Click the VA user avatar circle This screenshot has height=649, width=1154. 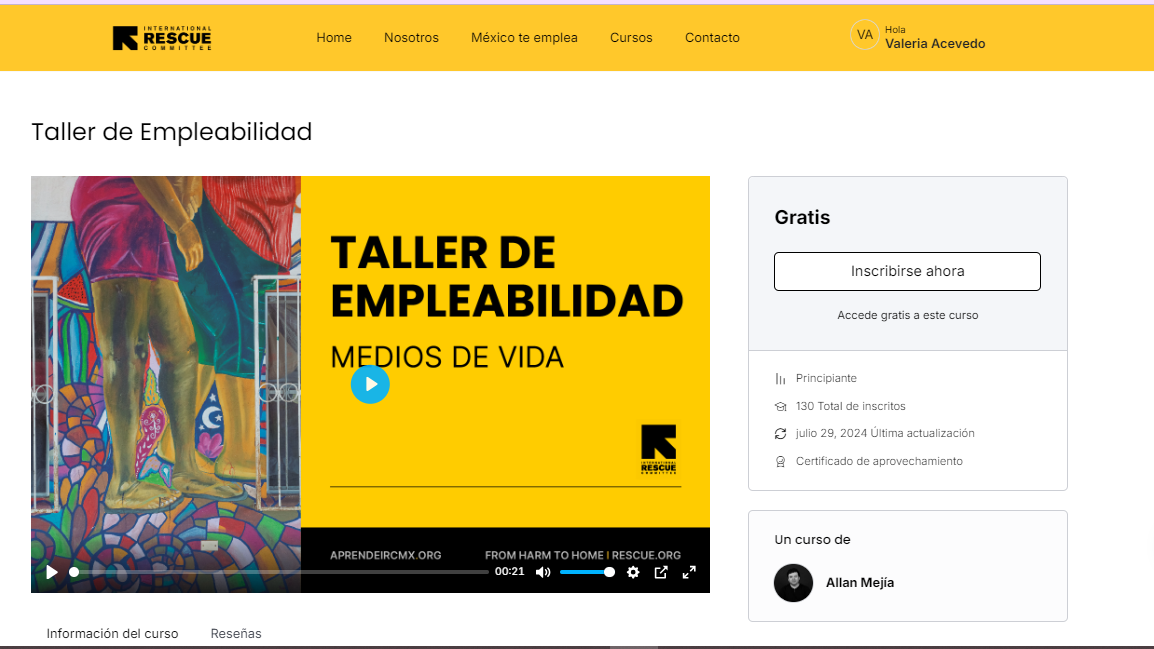point(864,36)
